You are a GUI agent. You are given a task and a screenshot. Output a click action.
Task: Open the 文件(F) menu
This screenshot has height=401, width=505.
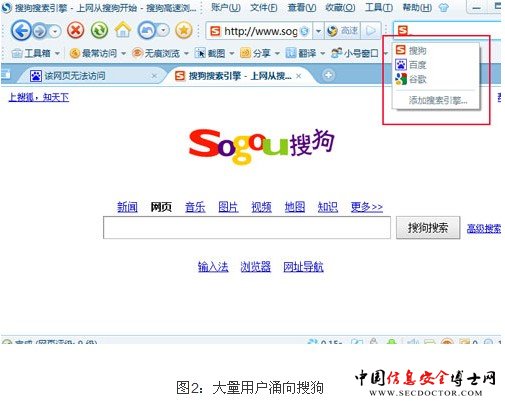pyautogui.click(x=264, y=7)
